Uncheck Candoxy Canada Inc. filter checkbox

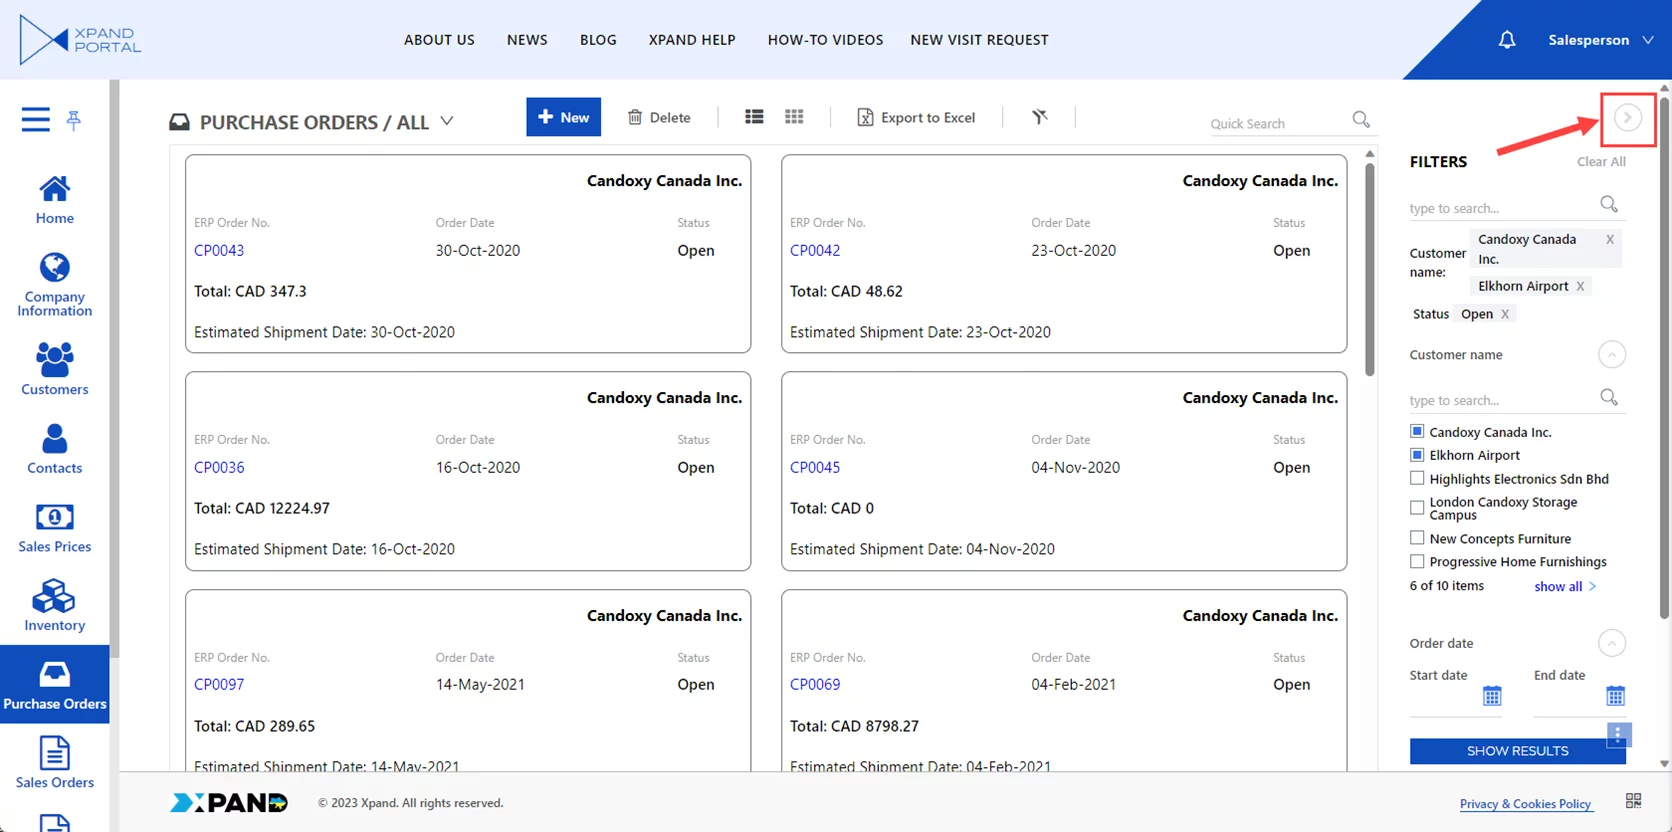1417,431
